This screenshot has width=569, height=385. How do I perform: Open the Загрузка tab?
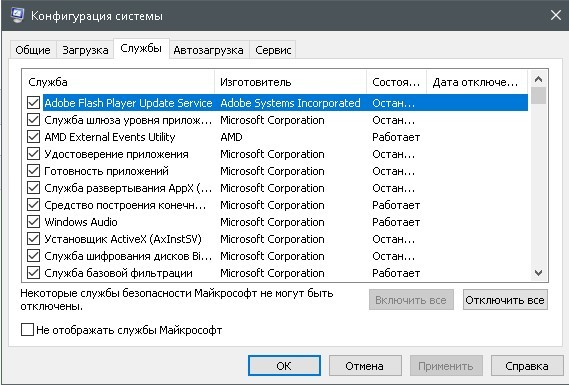85,50
